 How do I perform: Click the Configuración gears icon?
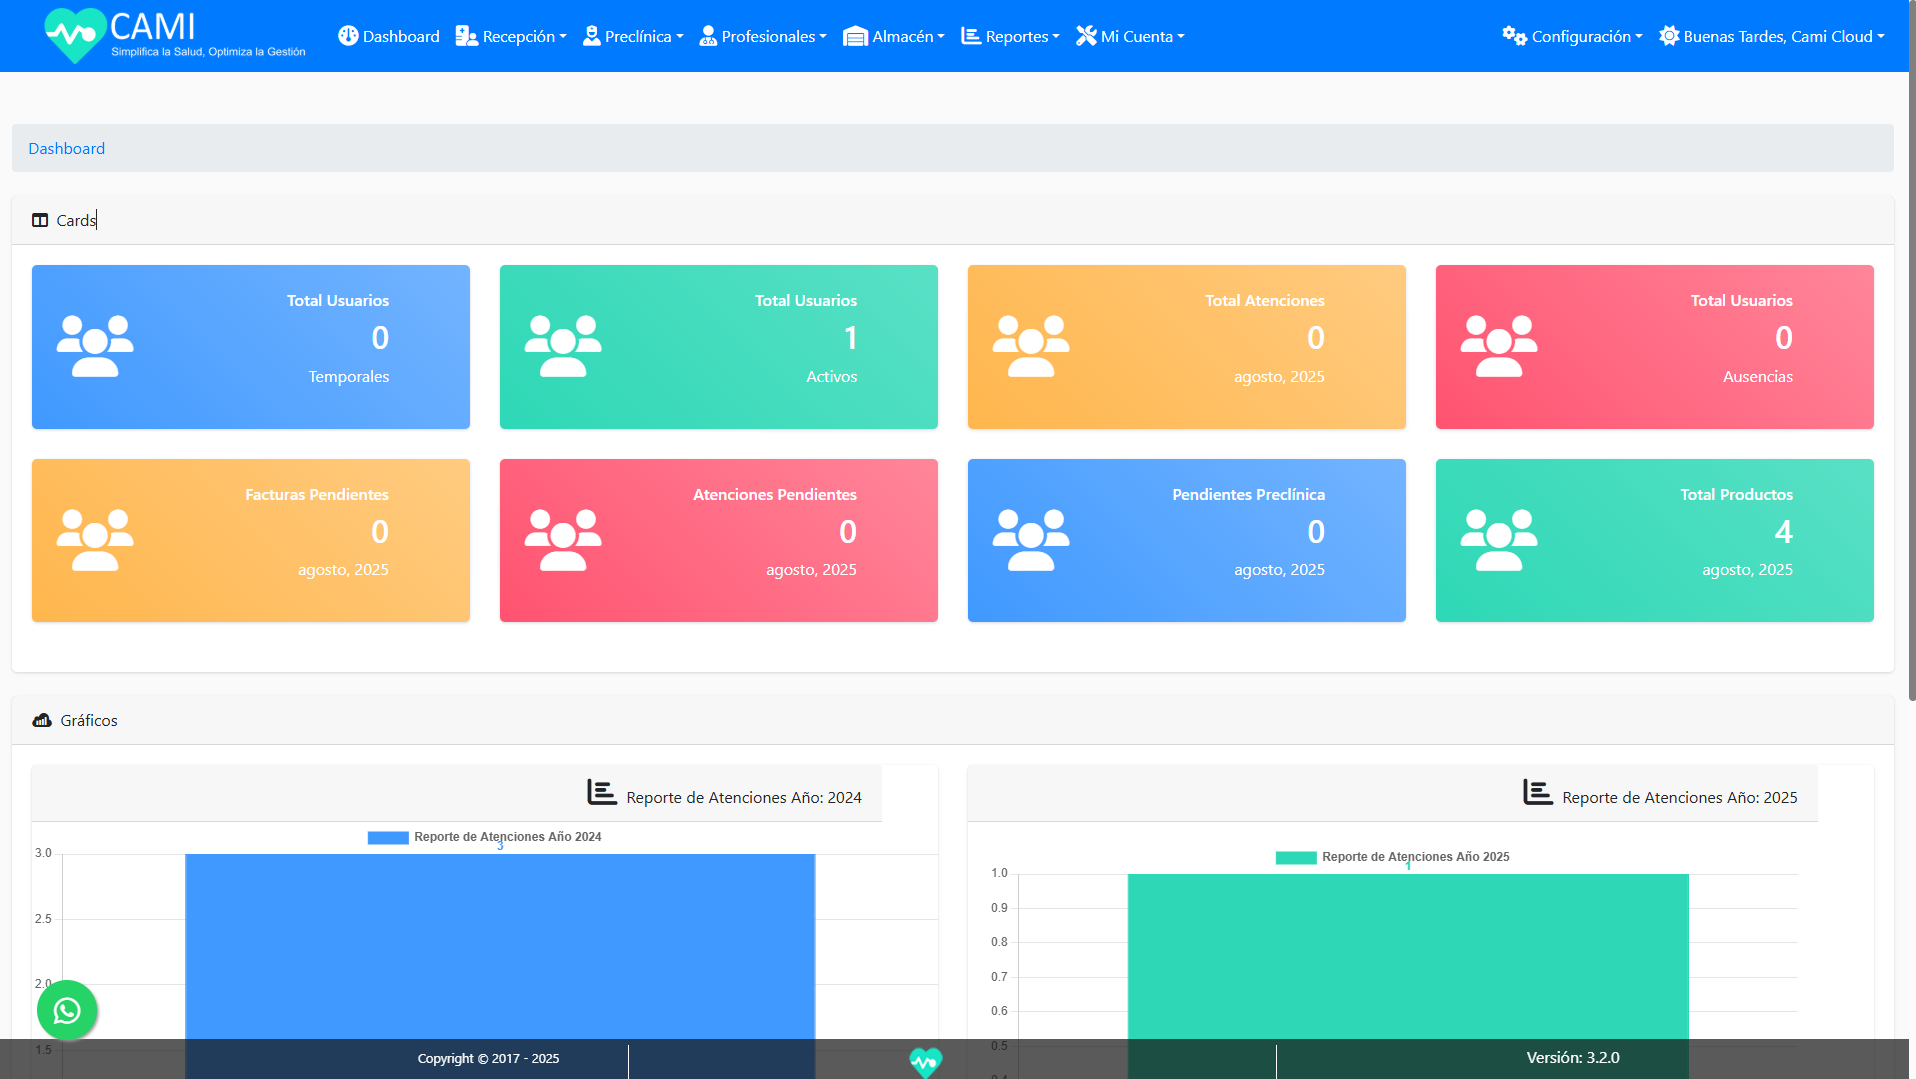click(x=1514, y=36)
